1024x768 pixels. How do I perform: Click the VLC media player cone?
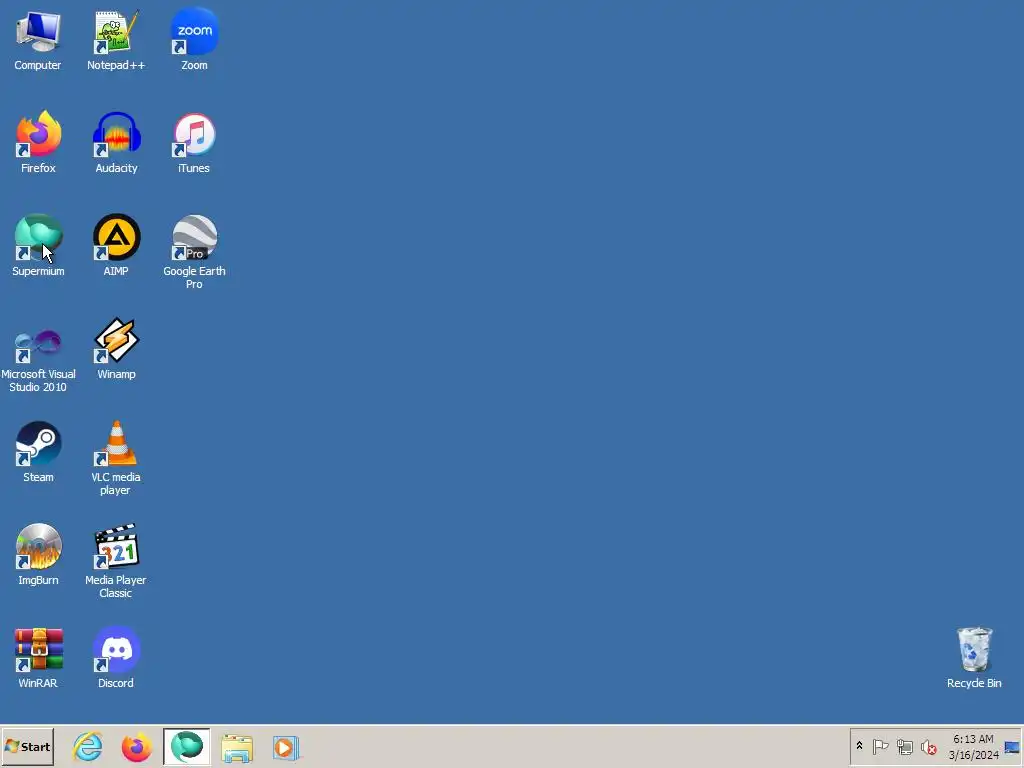[116, 444]
